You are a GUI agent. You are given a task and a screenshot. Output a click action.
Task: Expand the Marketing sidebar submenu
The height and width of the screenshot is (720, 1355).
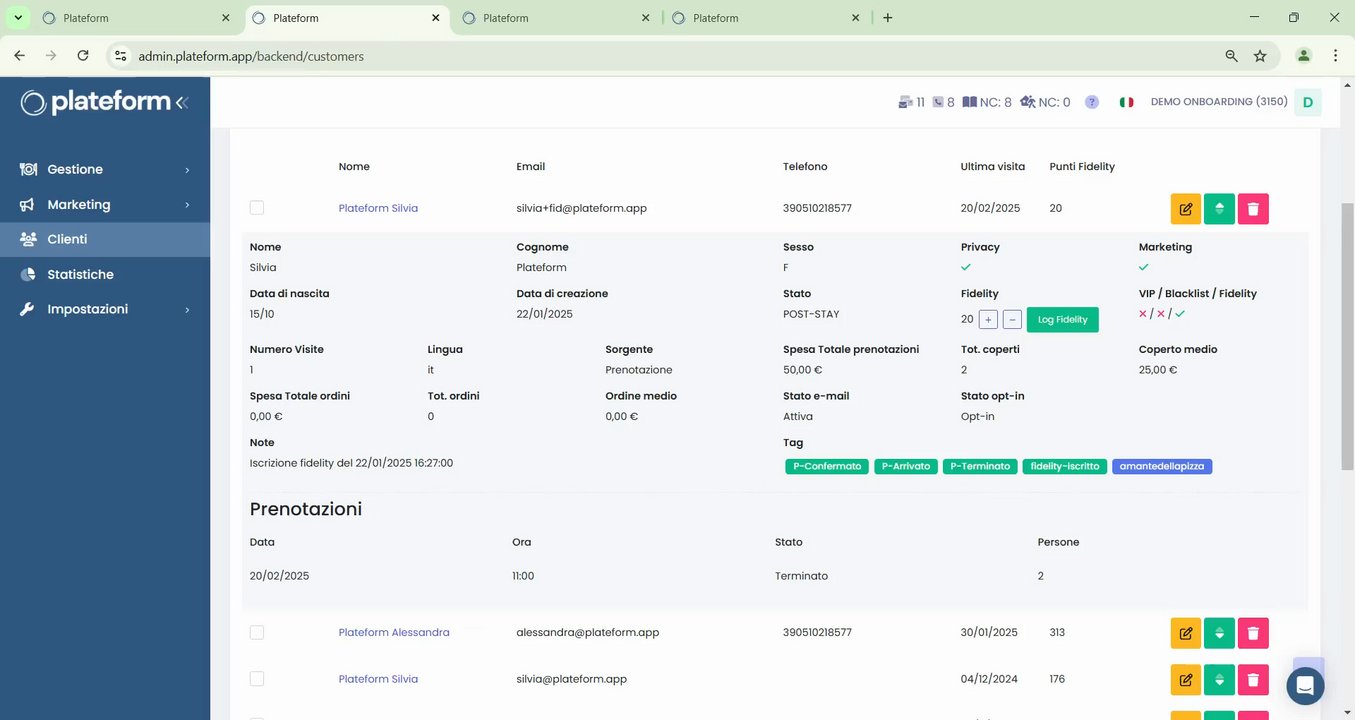click(x=105, y=205)
